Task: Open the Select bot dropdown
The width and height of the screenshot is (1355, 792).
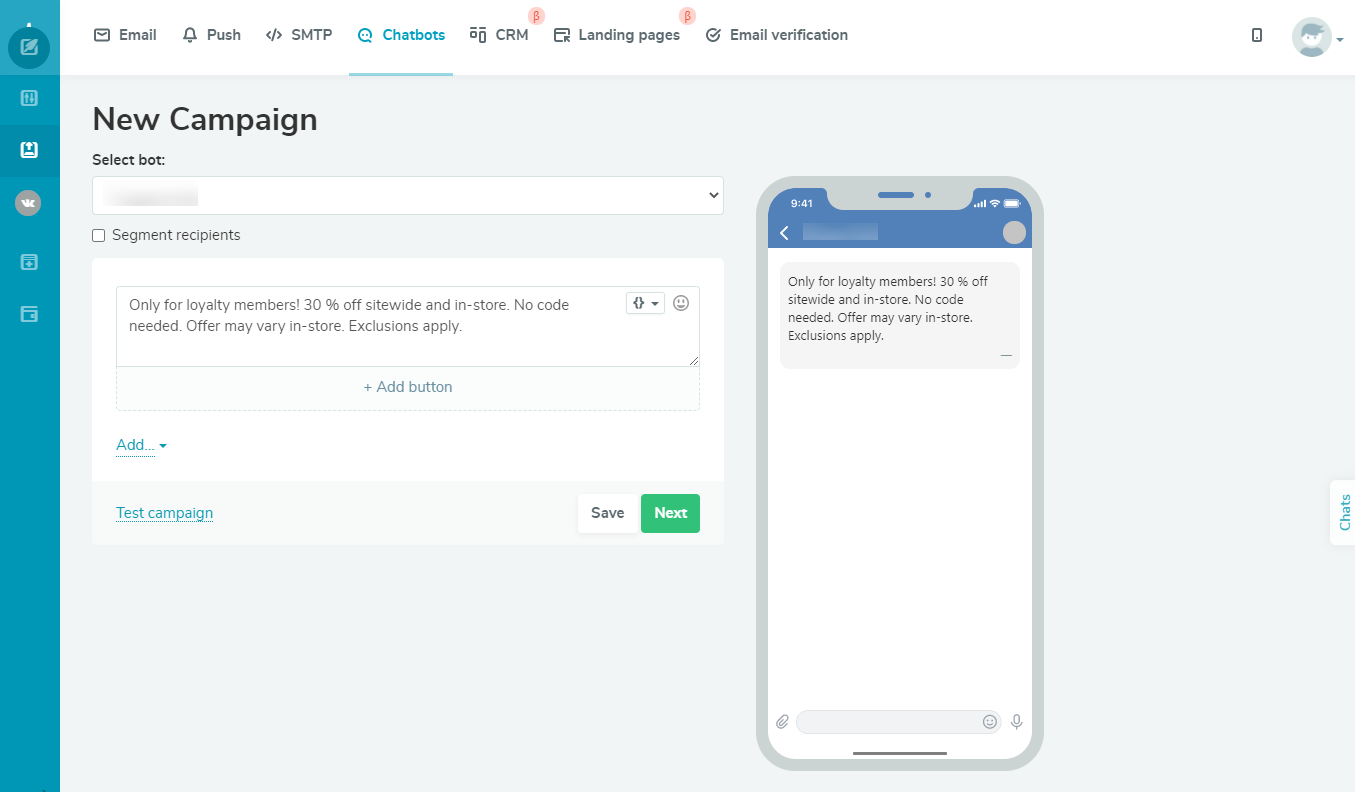Action: (407, 195)
